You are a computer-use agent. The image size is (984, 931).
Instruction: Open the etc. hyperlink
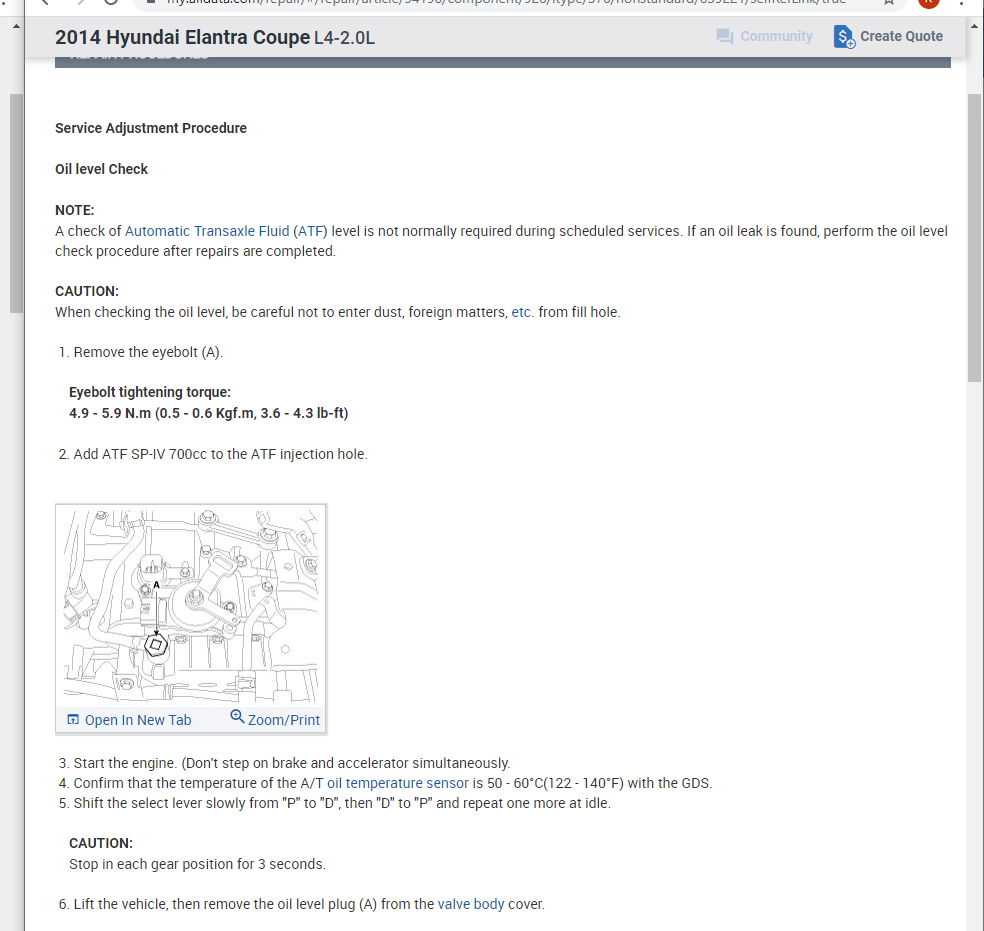click(x=522, y=312)
